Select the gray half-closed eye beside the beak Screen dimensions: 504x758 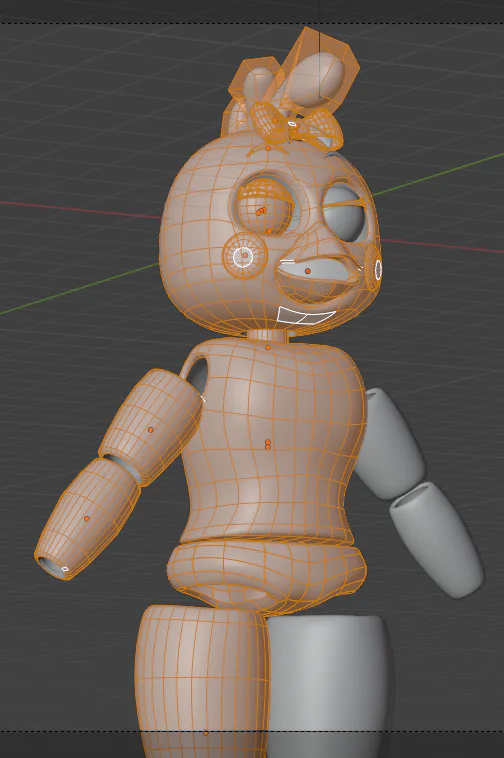point(344,213)
